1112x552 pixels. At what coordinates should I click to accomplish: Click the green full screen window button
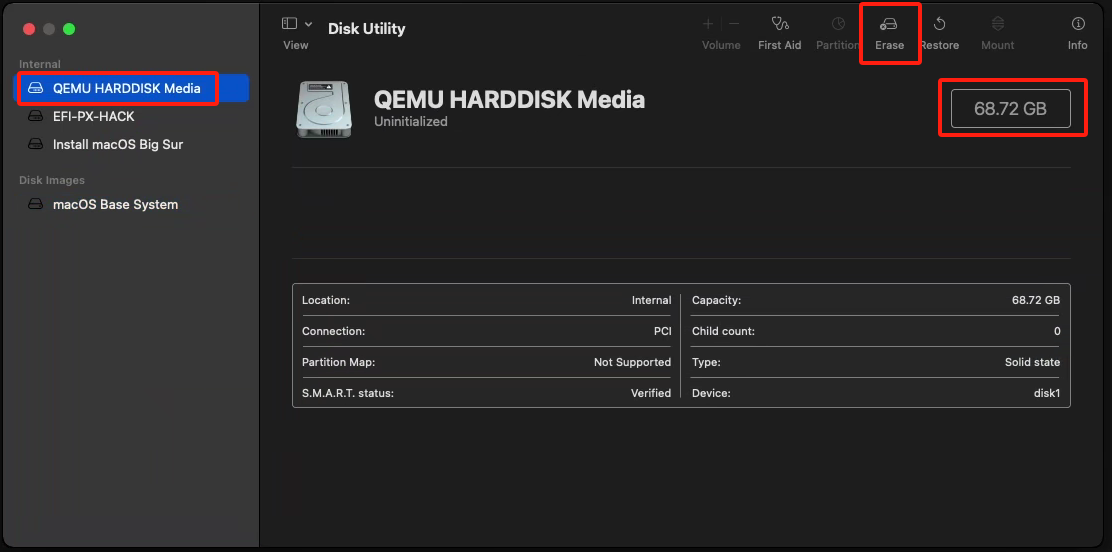click(69, 29)
